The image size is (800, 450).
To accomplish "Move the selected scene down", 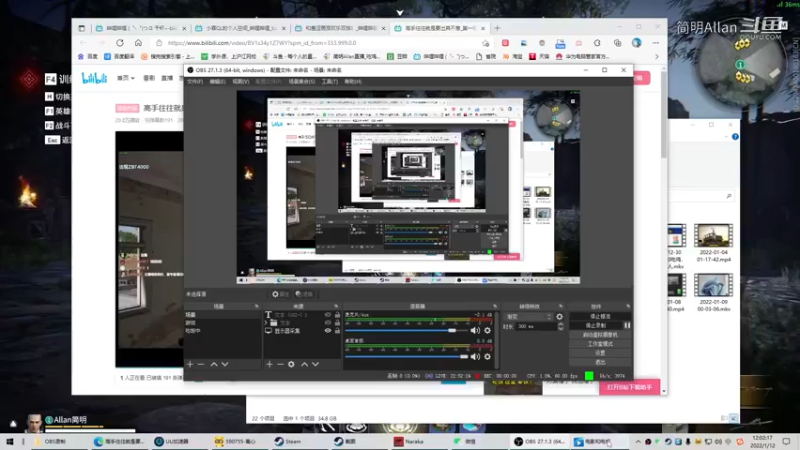I will click(225, 364).
